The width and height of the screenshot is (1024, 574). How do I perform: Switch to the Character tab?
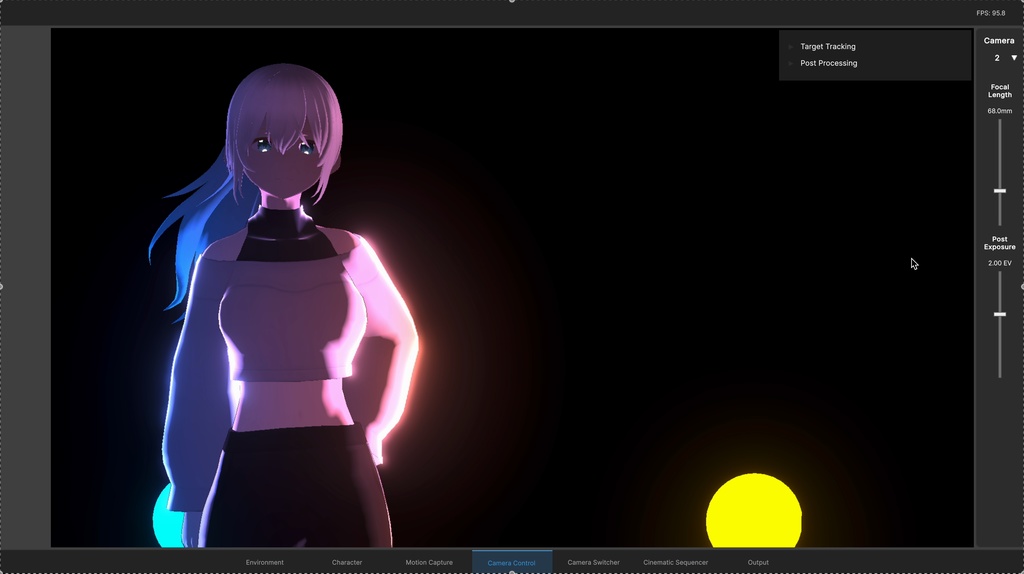[347, 562]
